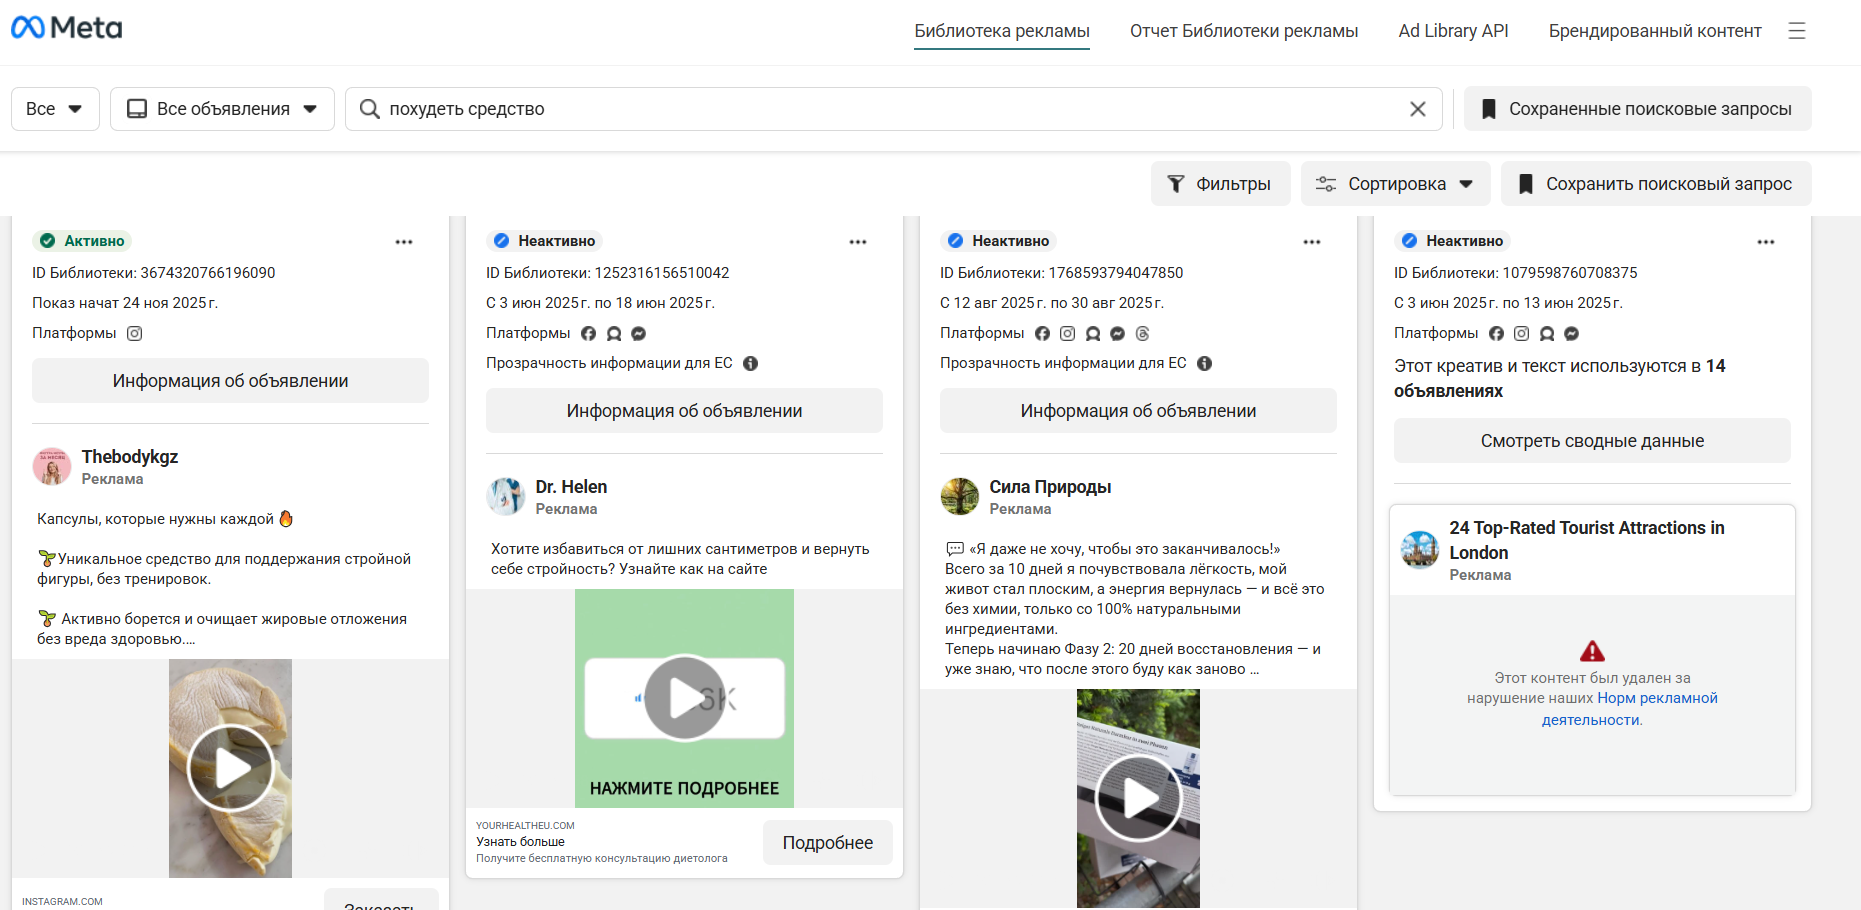
Task: Expand the Все country dropdown
Action: coord(55,109)
